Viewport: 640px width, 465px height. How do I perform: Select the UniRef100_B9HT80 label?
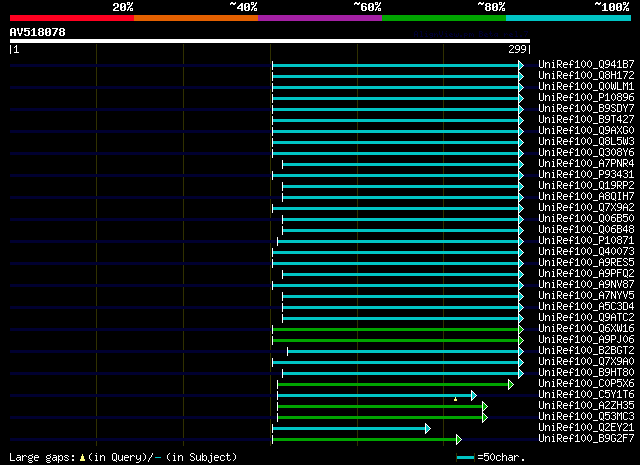(586, 373)
